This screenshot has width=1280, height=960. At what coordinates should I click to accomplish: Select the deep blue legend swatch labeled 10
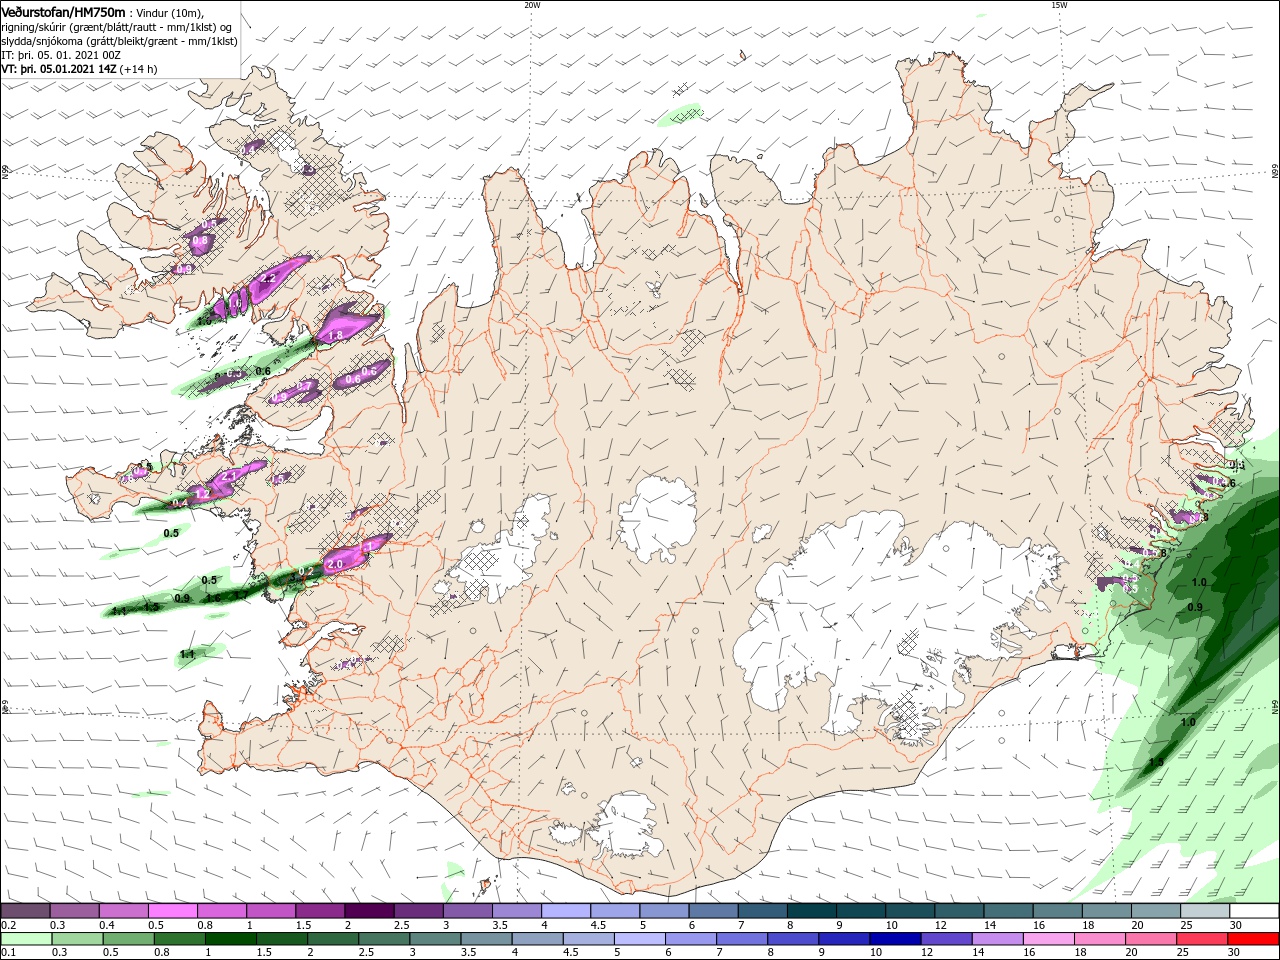coord(894,939)
